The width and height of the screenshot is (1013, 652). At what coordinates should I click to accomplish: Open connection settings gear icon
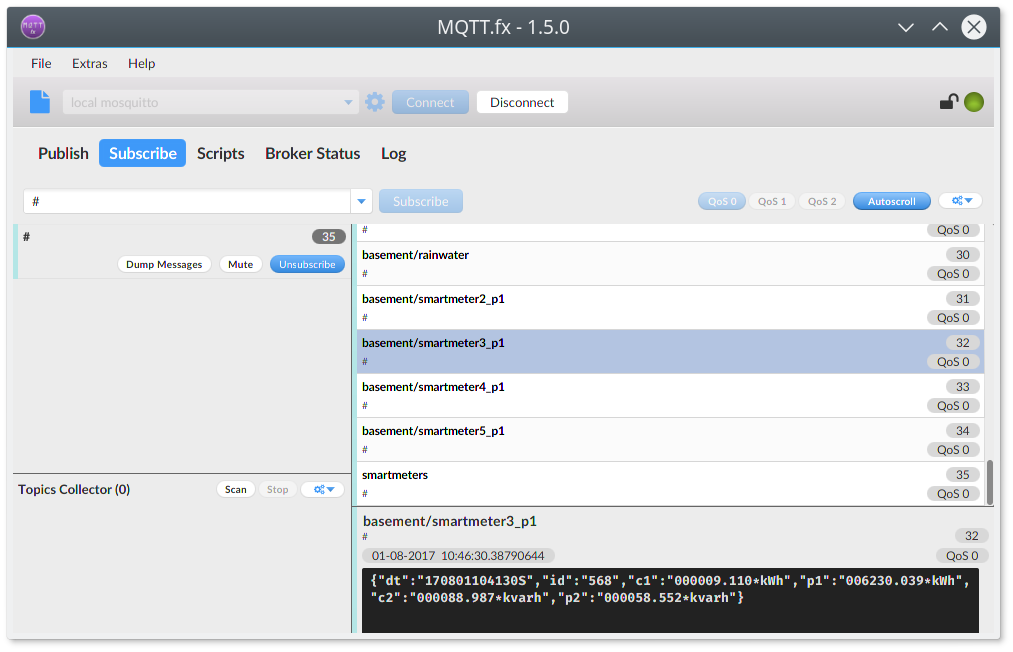click(375, 102)
